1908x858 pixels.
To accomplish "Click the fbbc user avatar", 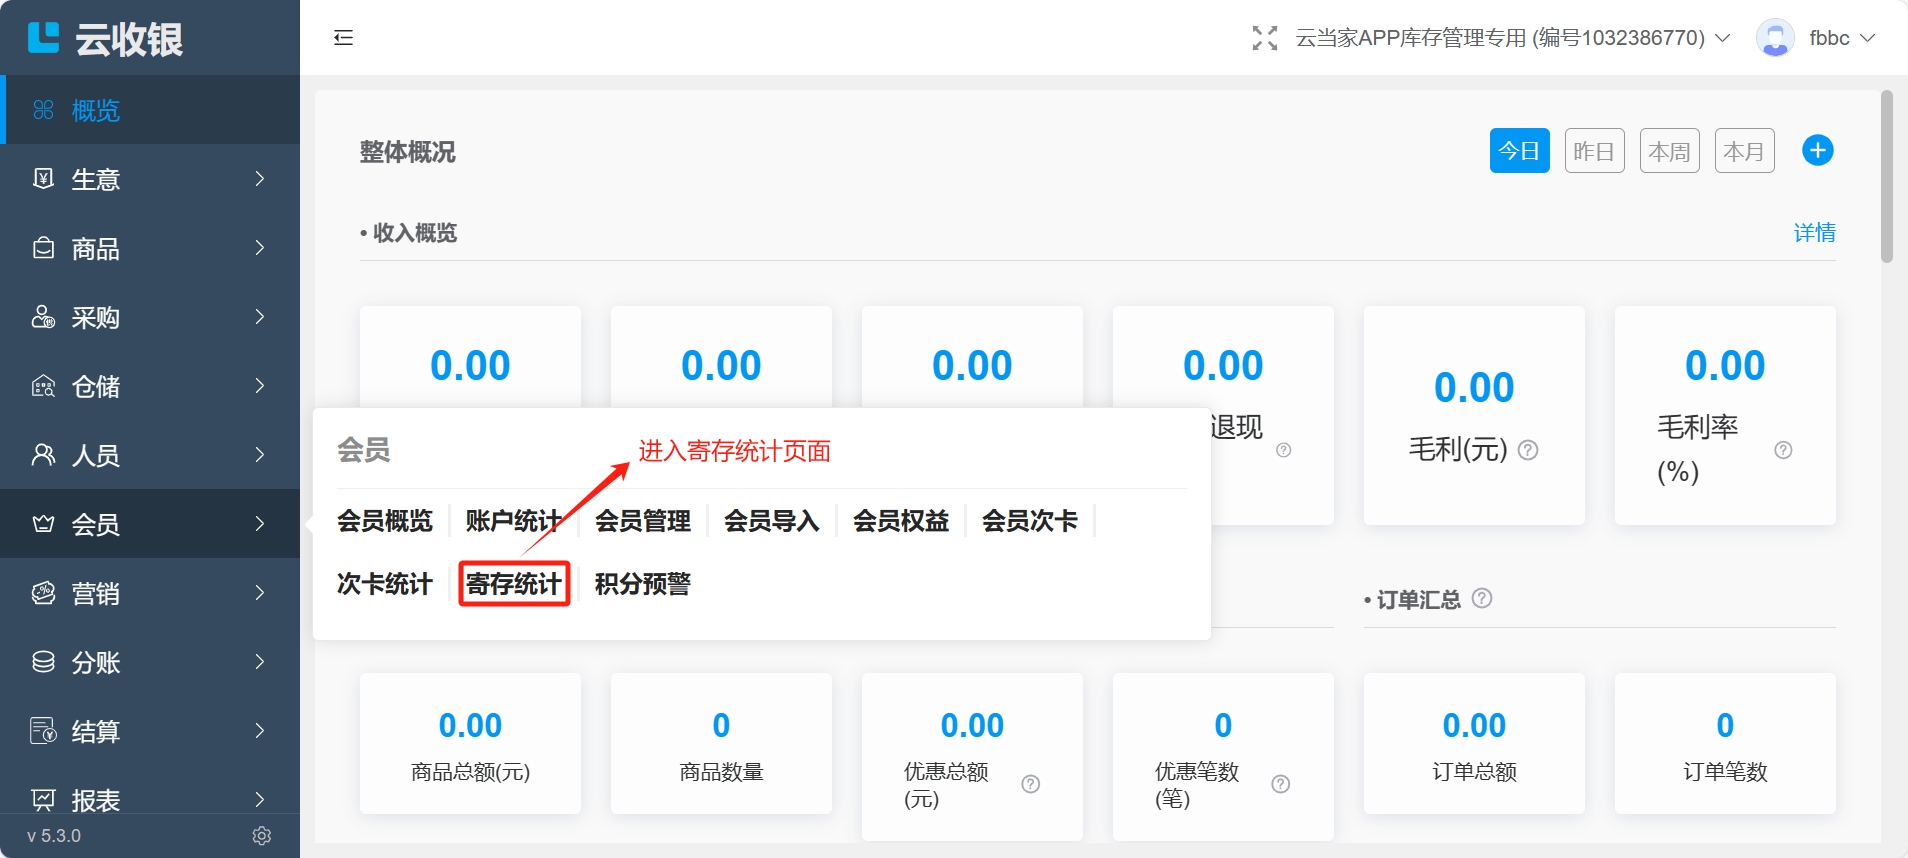I will click(x=1775, y=38).
